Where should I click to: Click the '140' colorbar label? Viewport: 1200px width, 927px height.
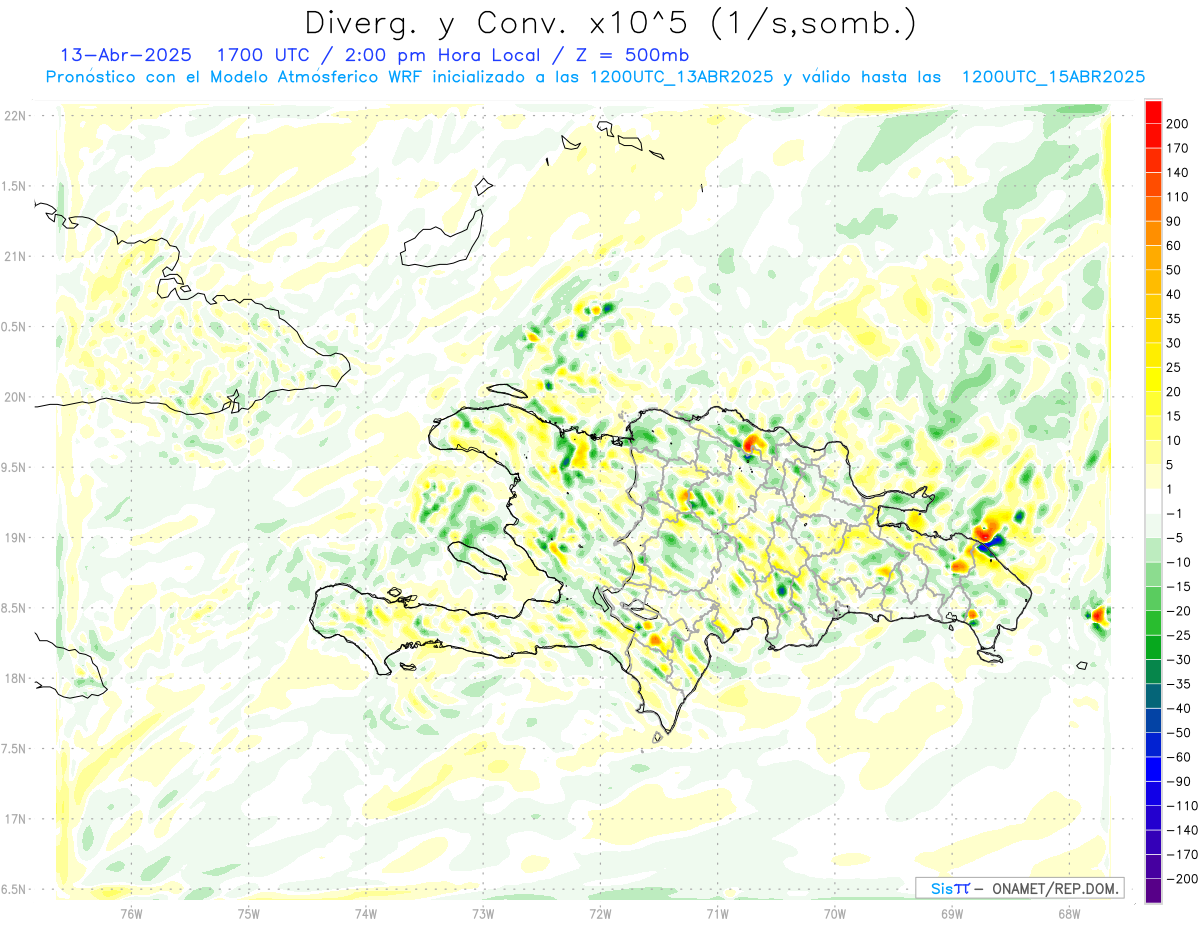[x=1178, y=172]
